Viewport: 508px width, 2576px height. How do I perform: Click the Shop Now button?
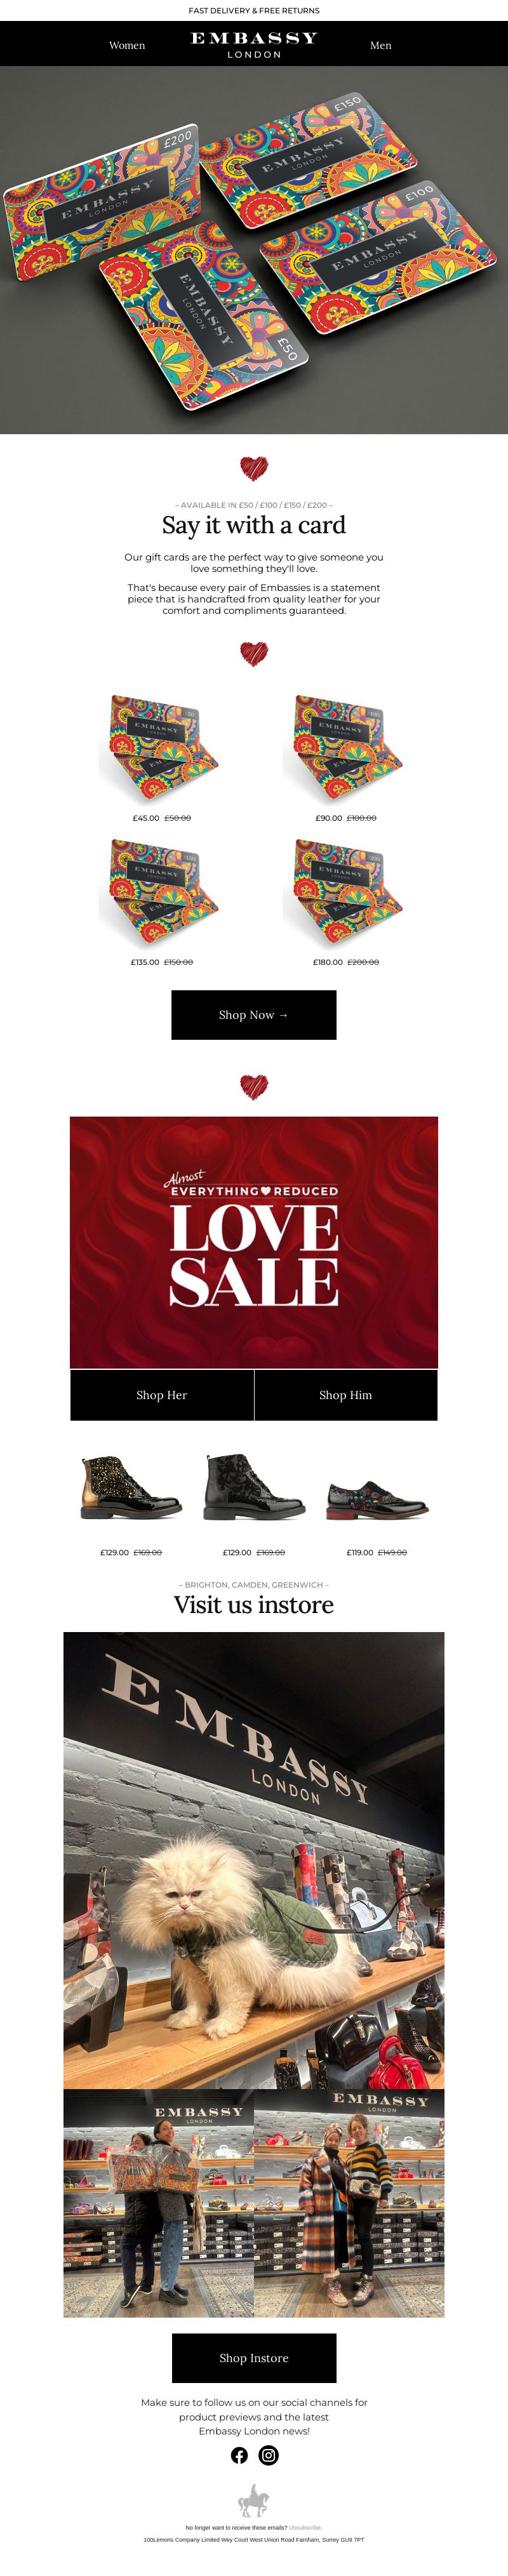click(x=254, y=1015)
